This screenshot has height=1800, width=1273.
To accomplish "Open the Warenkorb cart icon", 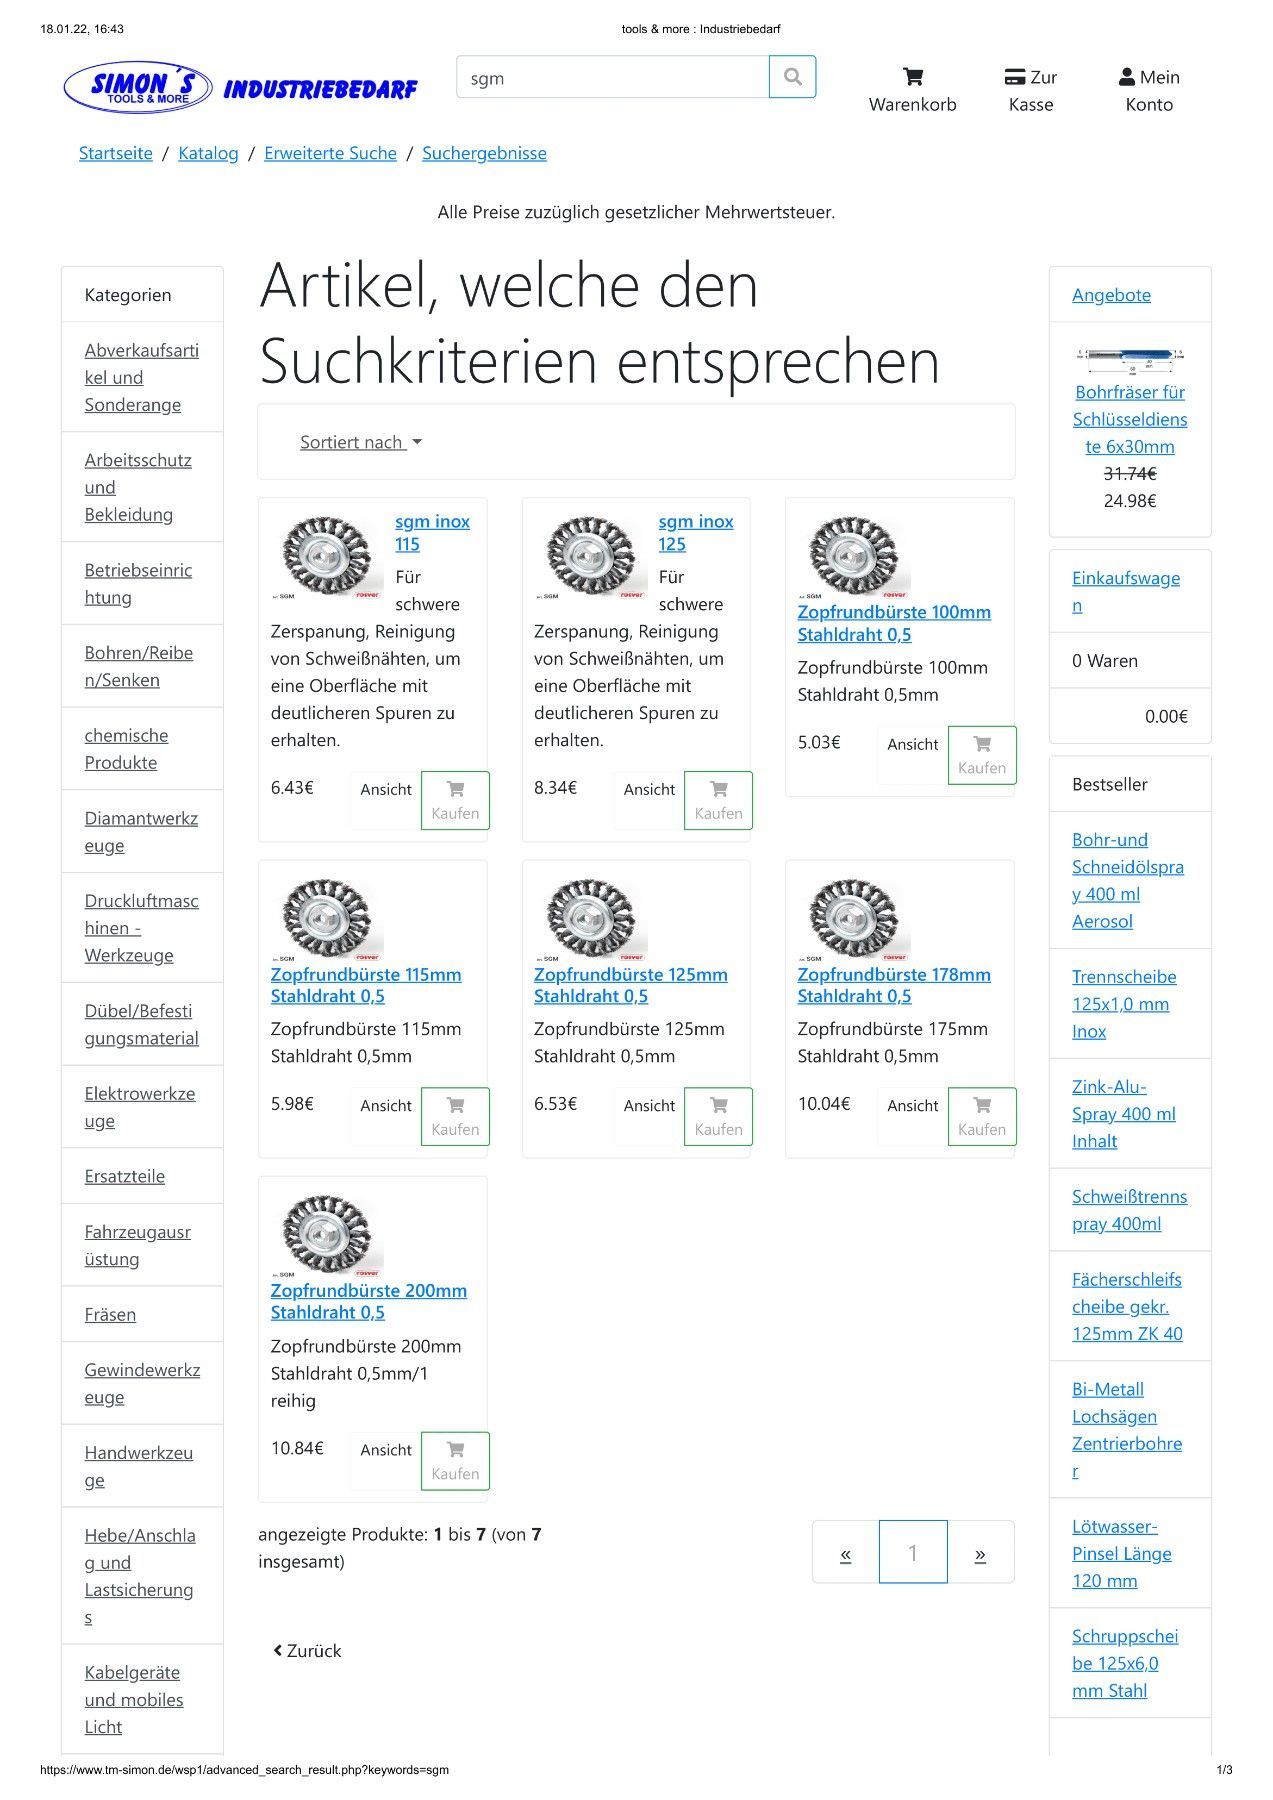I will coord(912,77).
